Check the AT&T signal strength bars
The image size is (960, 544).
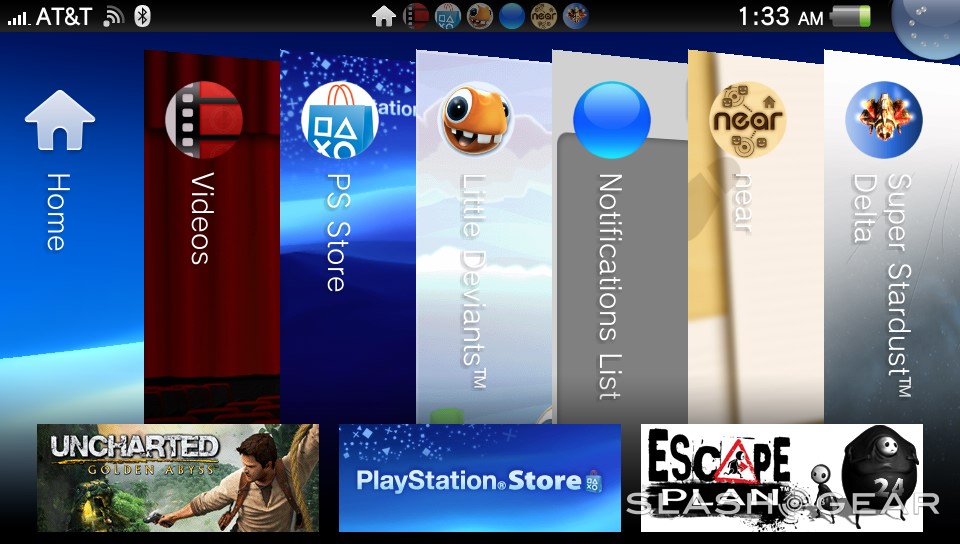tap(18, 18)
